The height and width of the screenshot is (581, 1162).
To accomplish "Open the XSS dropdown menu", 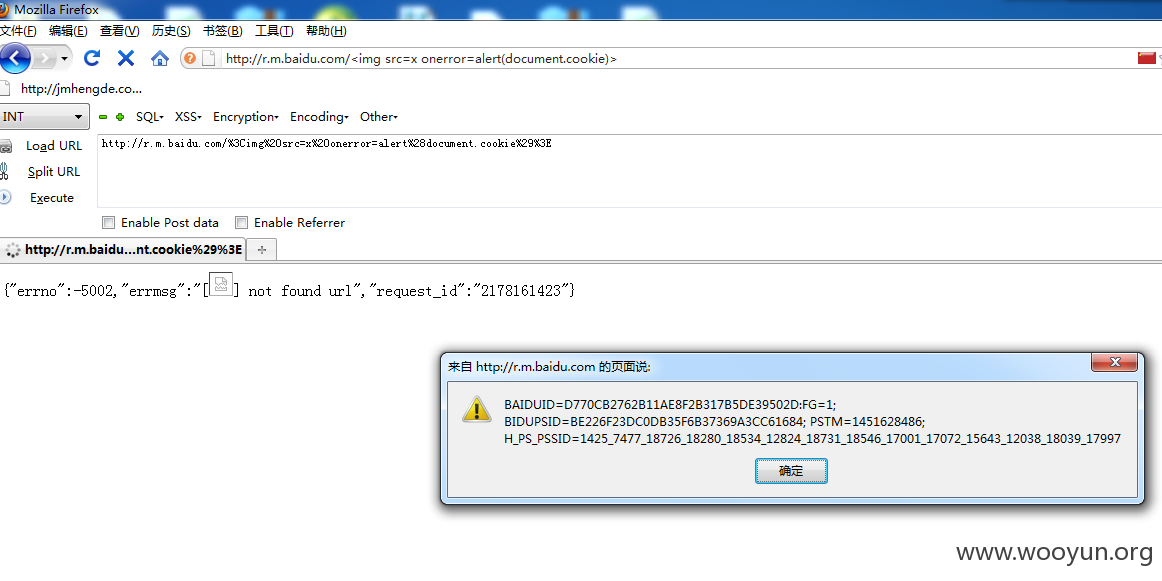I will click(x=188, y=117).
